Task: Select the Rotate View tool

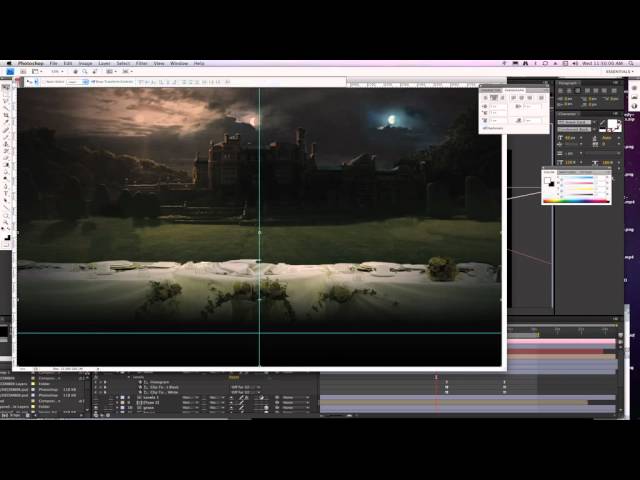Action: coord(94,72)
